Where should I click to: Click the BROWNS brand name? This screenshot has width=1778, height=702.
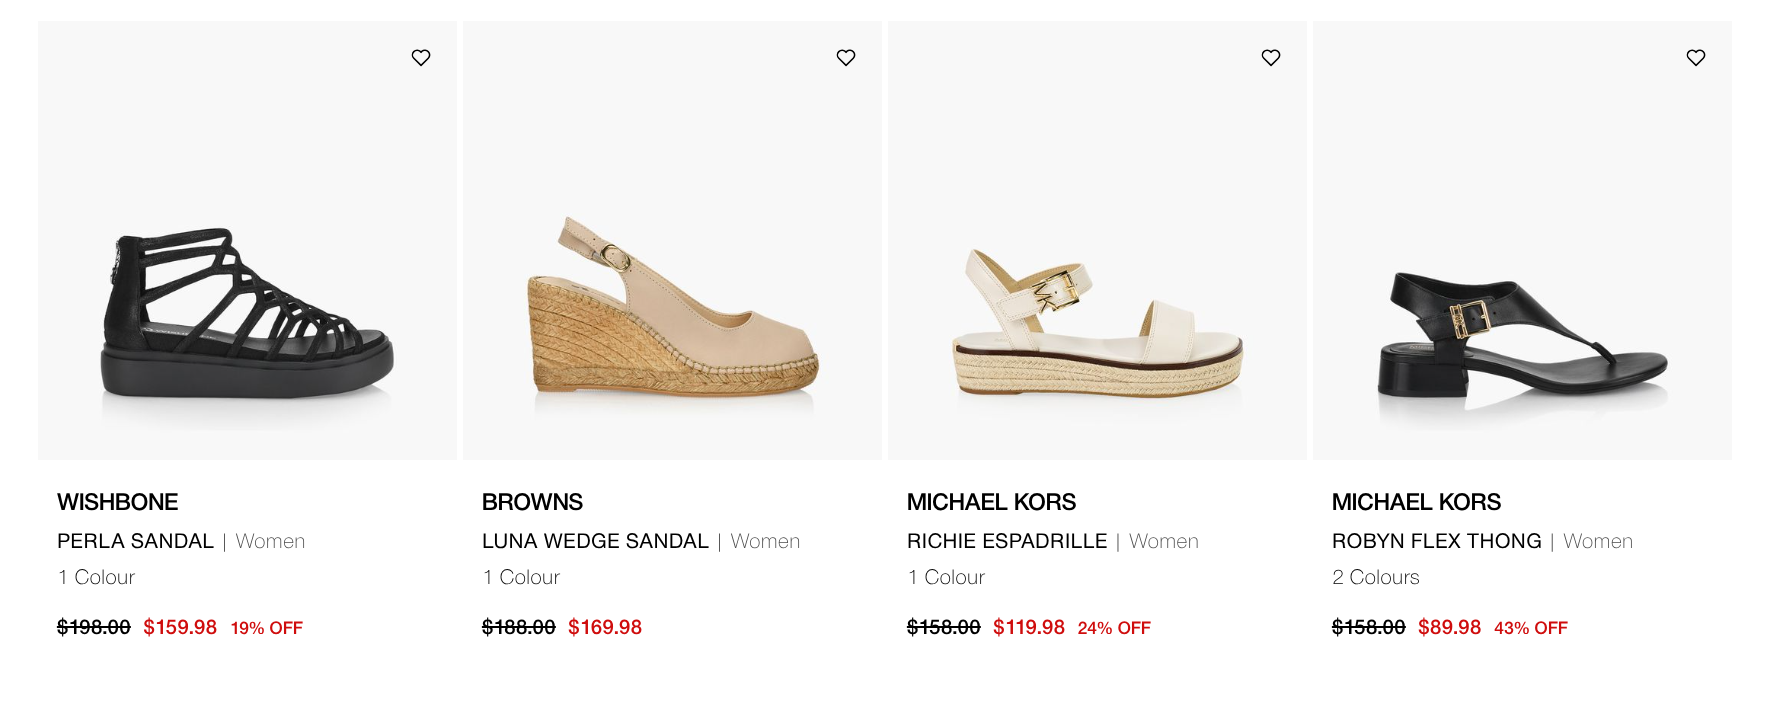pos(532,502)
